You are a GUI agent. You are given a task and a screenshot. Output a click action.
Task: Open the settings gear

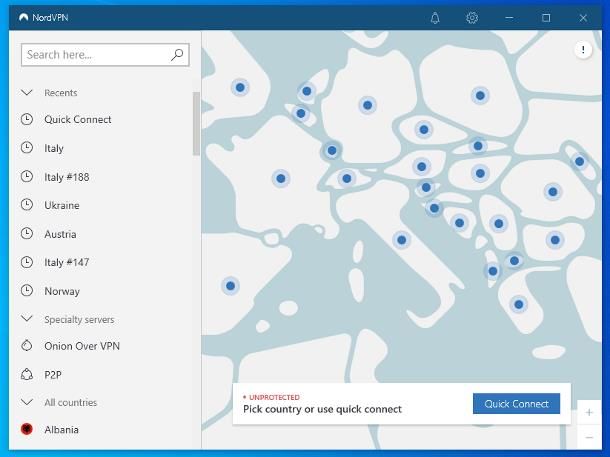click(x=472, y=18)
